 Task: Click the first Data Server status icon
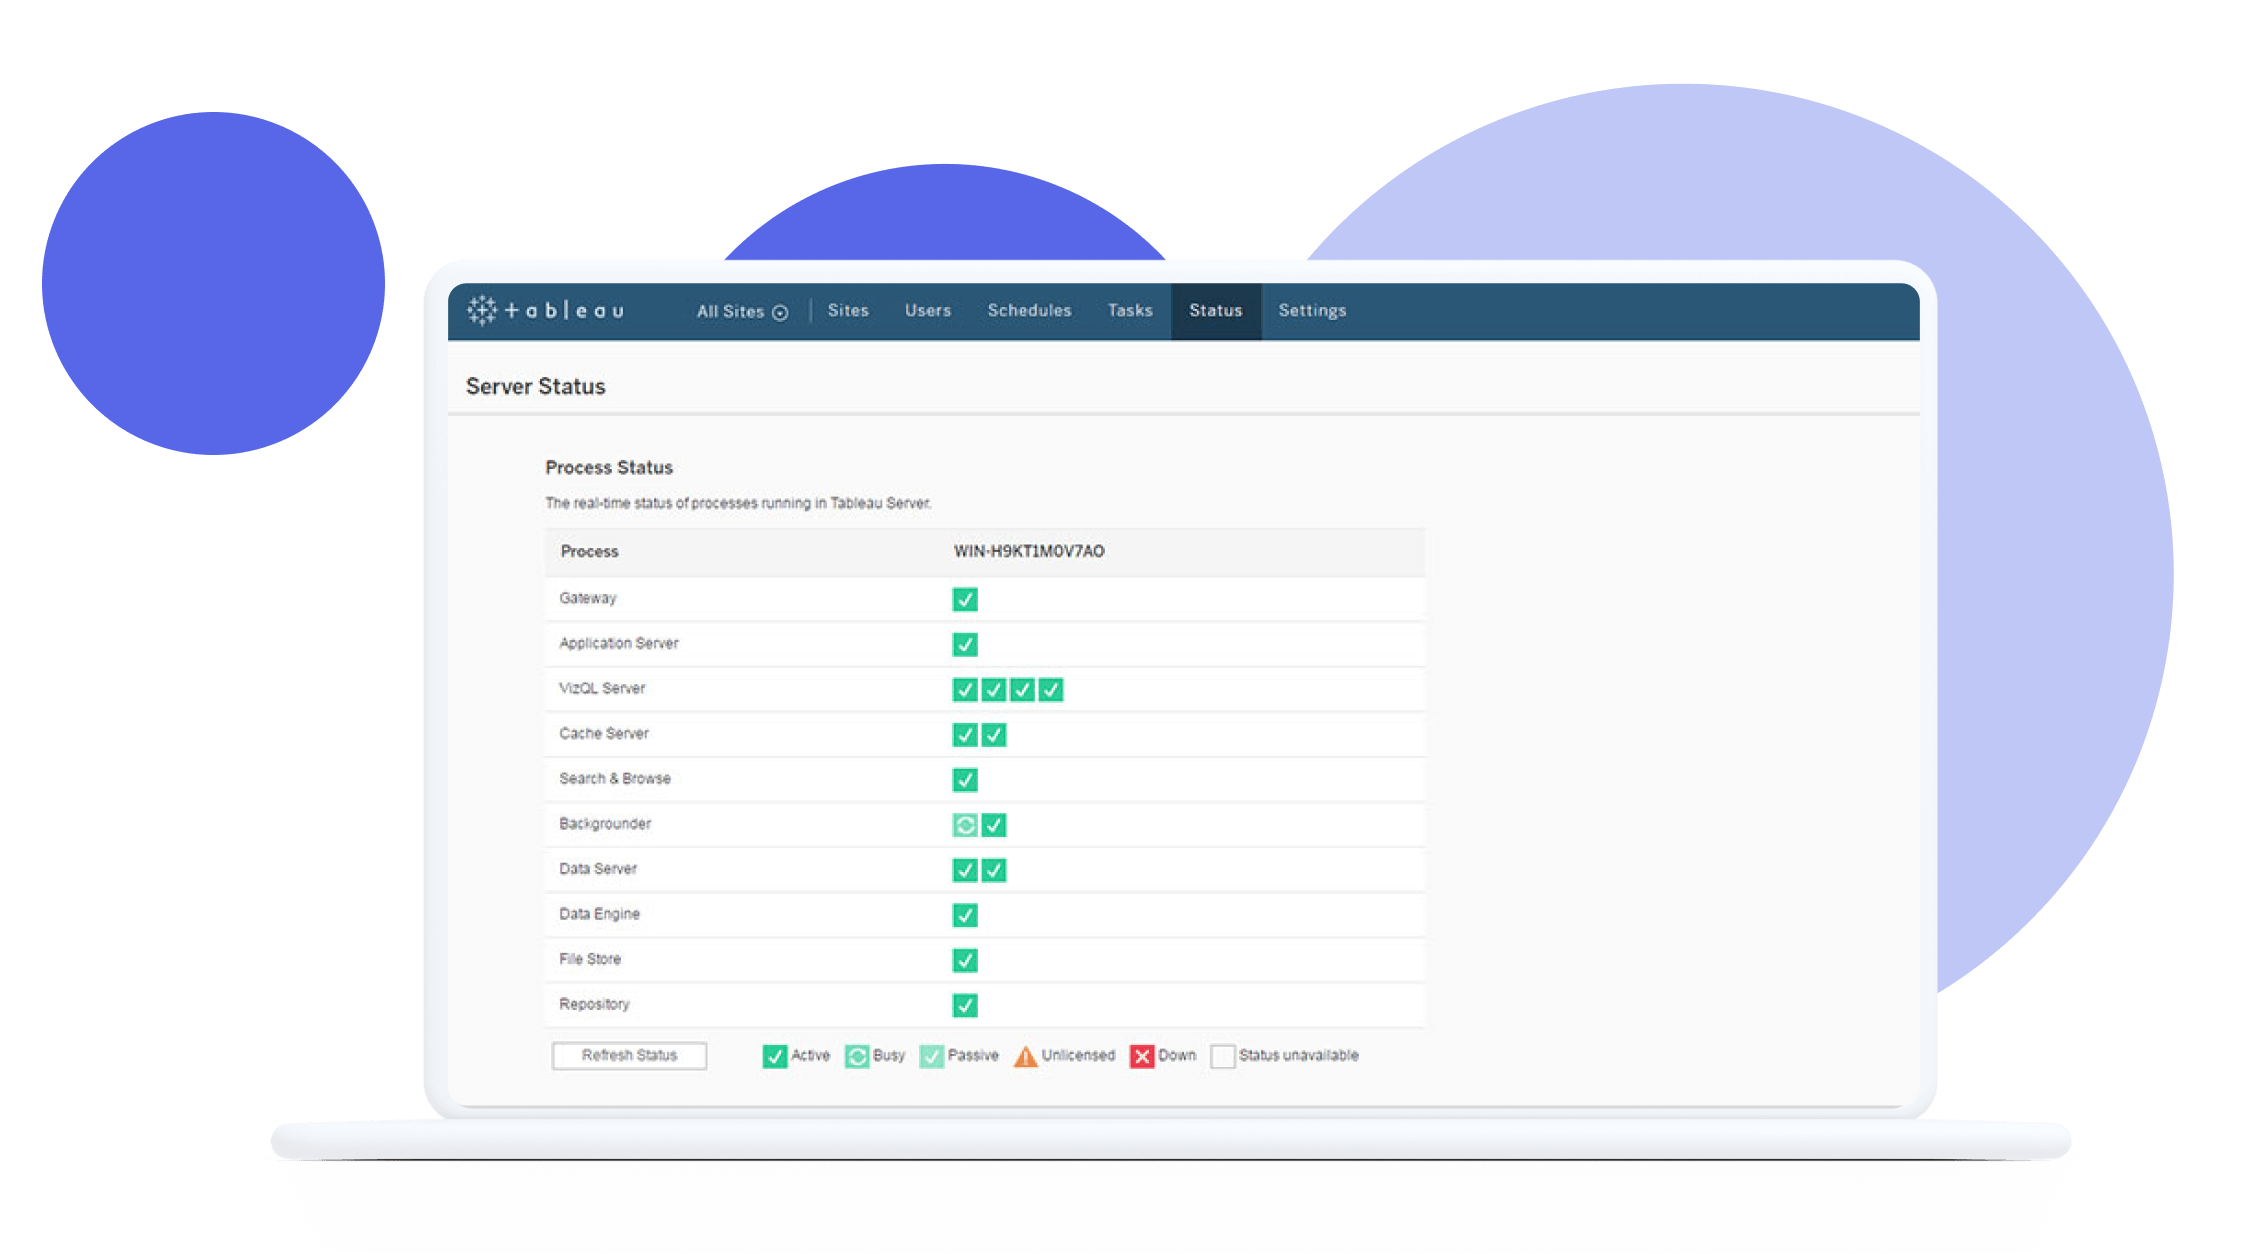tap(965, 870)
